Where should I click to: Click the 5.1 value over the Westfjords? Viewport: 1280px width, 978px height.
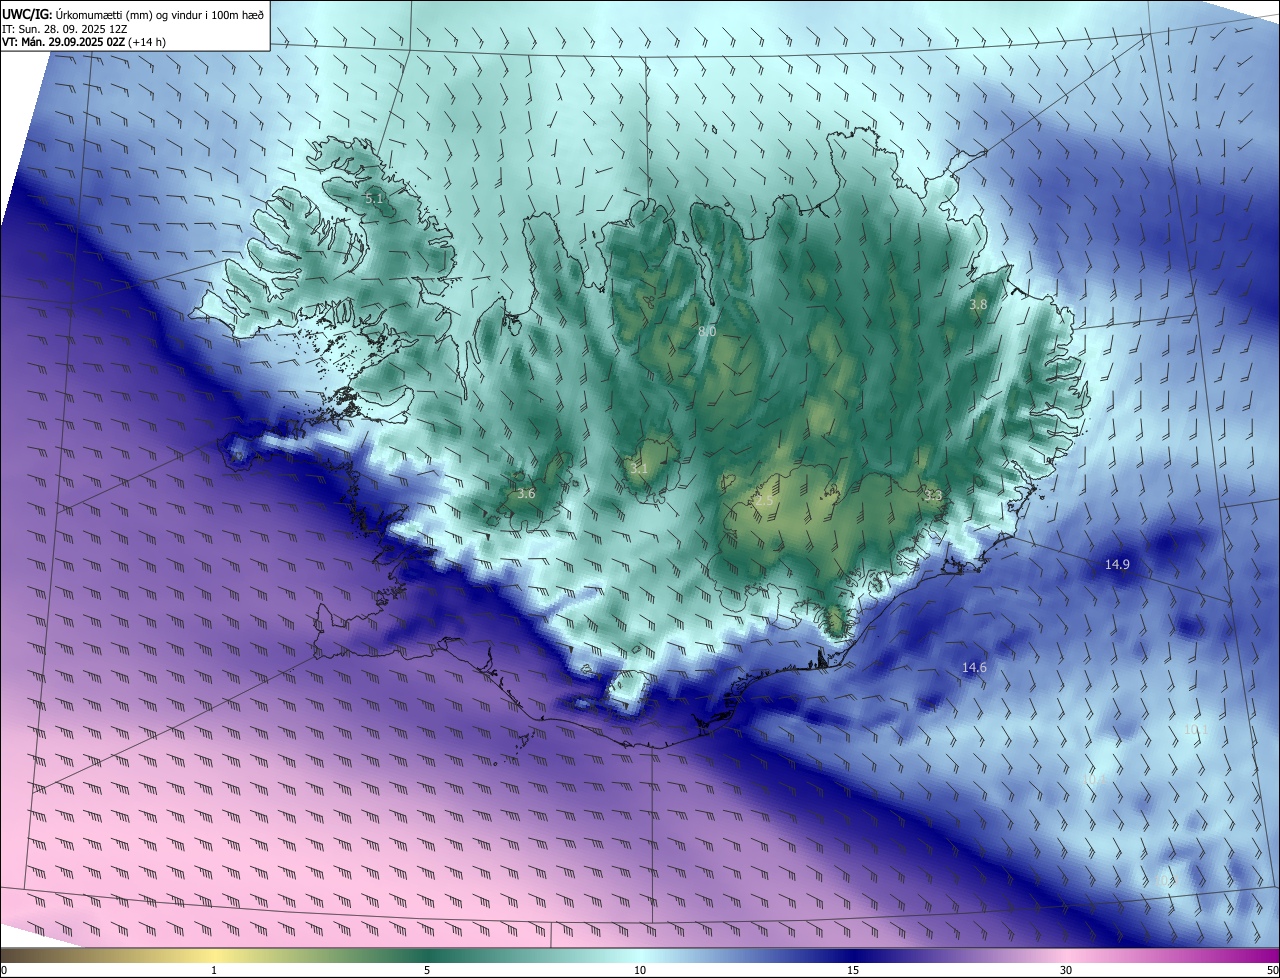pos(374,199)
